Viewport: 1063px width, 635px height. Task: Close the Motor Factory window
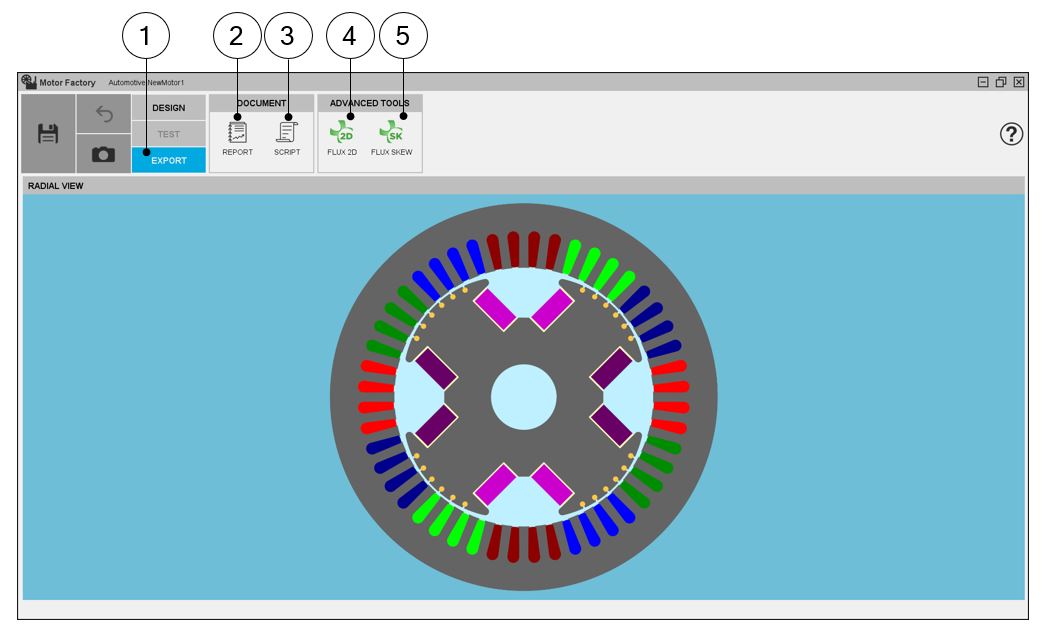click(x=1018, y=82)
